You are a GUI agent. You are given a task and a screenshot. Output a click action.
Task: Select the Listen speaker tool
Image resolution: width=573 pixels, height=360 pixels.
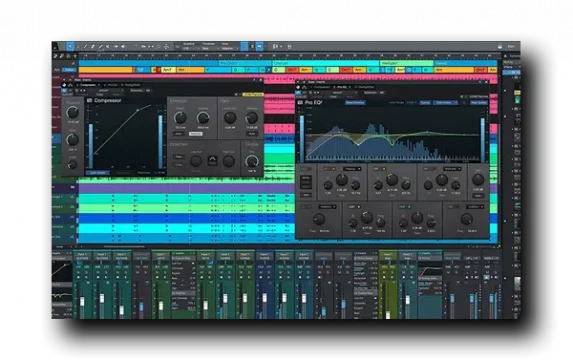(124, 46)
